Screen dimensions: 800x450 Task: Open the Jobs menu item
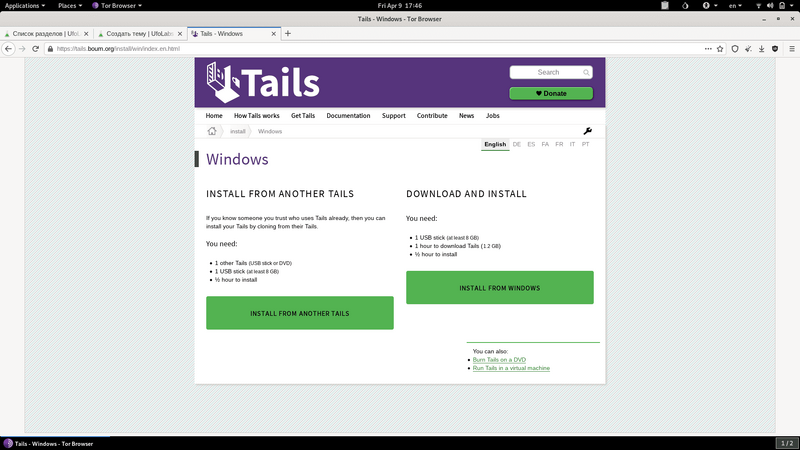tap(492, 116)
